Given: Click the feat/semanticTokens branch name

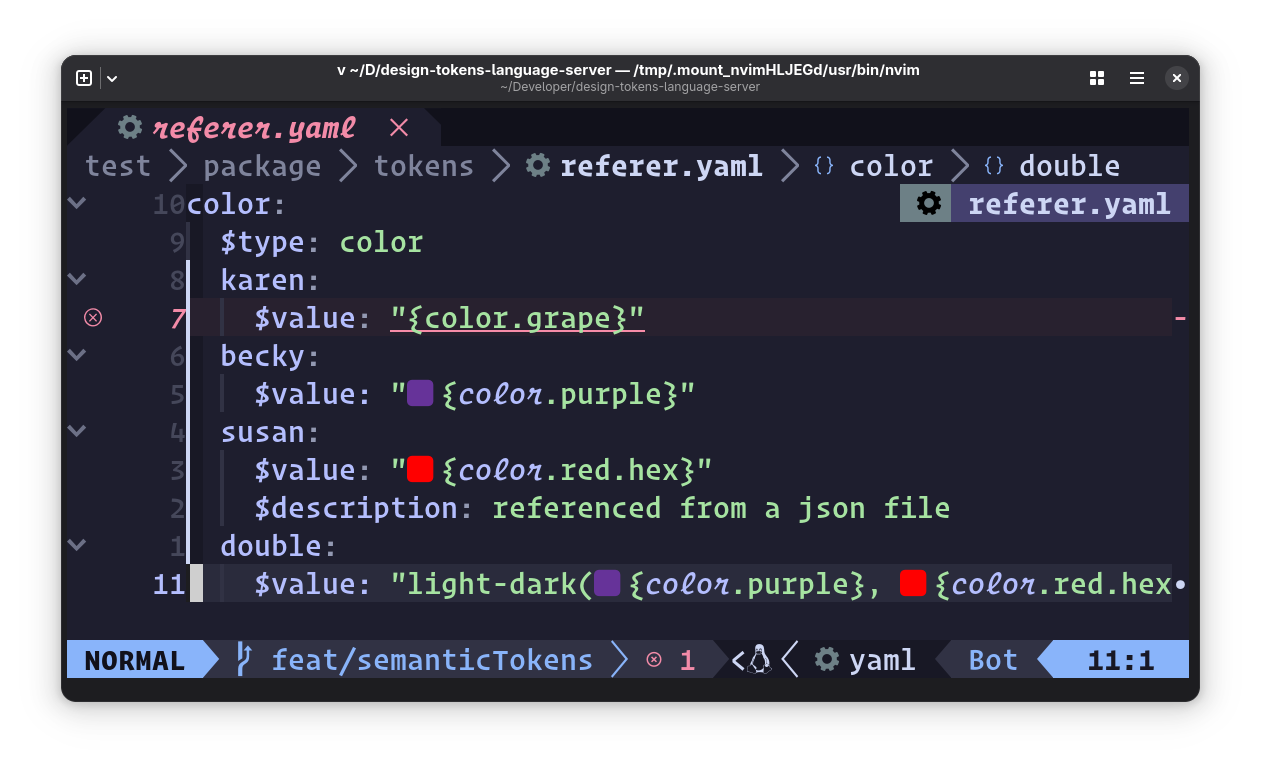Looking at the screenshot, I should point(432,659).
